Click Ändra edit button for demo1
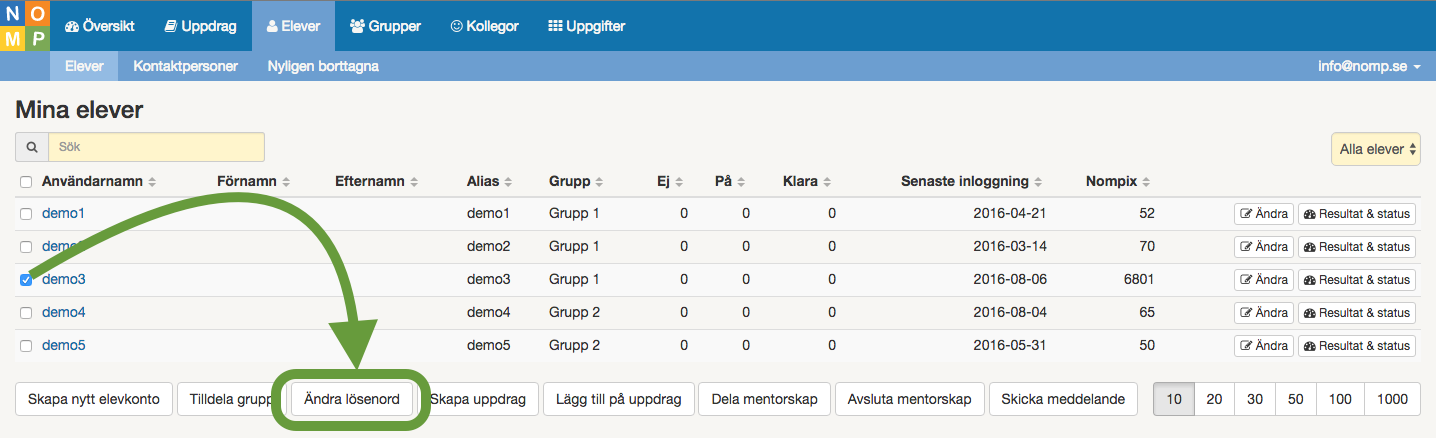The width and height of the screenshot is (1436, 438). tap(1264, 214)
